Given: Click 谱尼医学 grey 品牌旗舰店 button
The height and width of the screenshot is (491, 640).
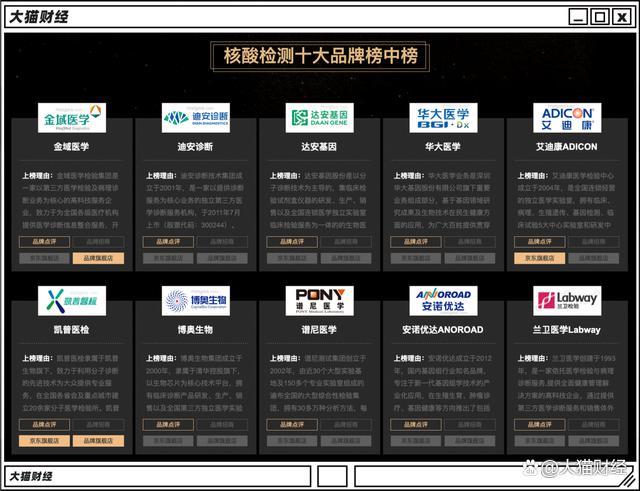Looking at the screenshot, I should pyautogui.click(x=346, y=441).
